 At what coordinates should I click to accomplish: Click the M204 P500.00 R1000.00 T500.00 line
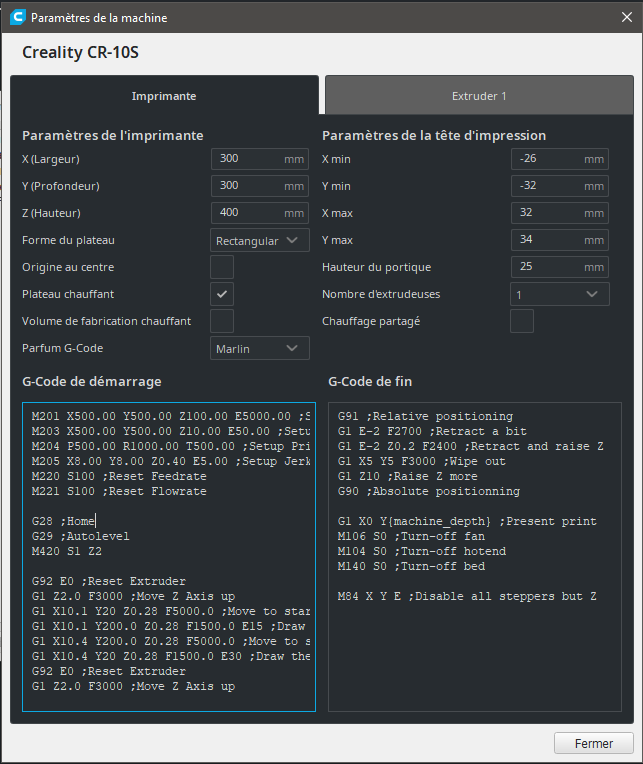[171, 446]
